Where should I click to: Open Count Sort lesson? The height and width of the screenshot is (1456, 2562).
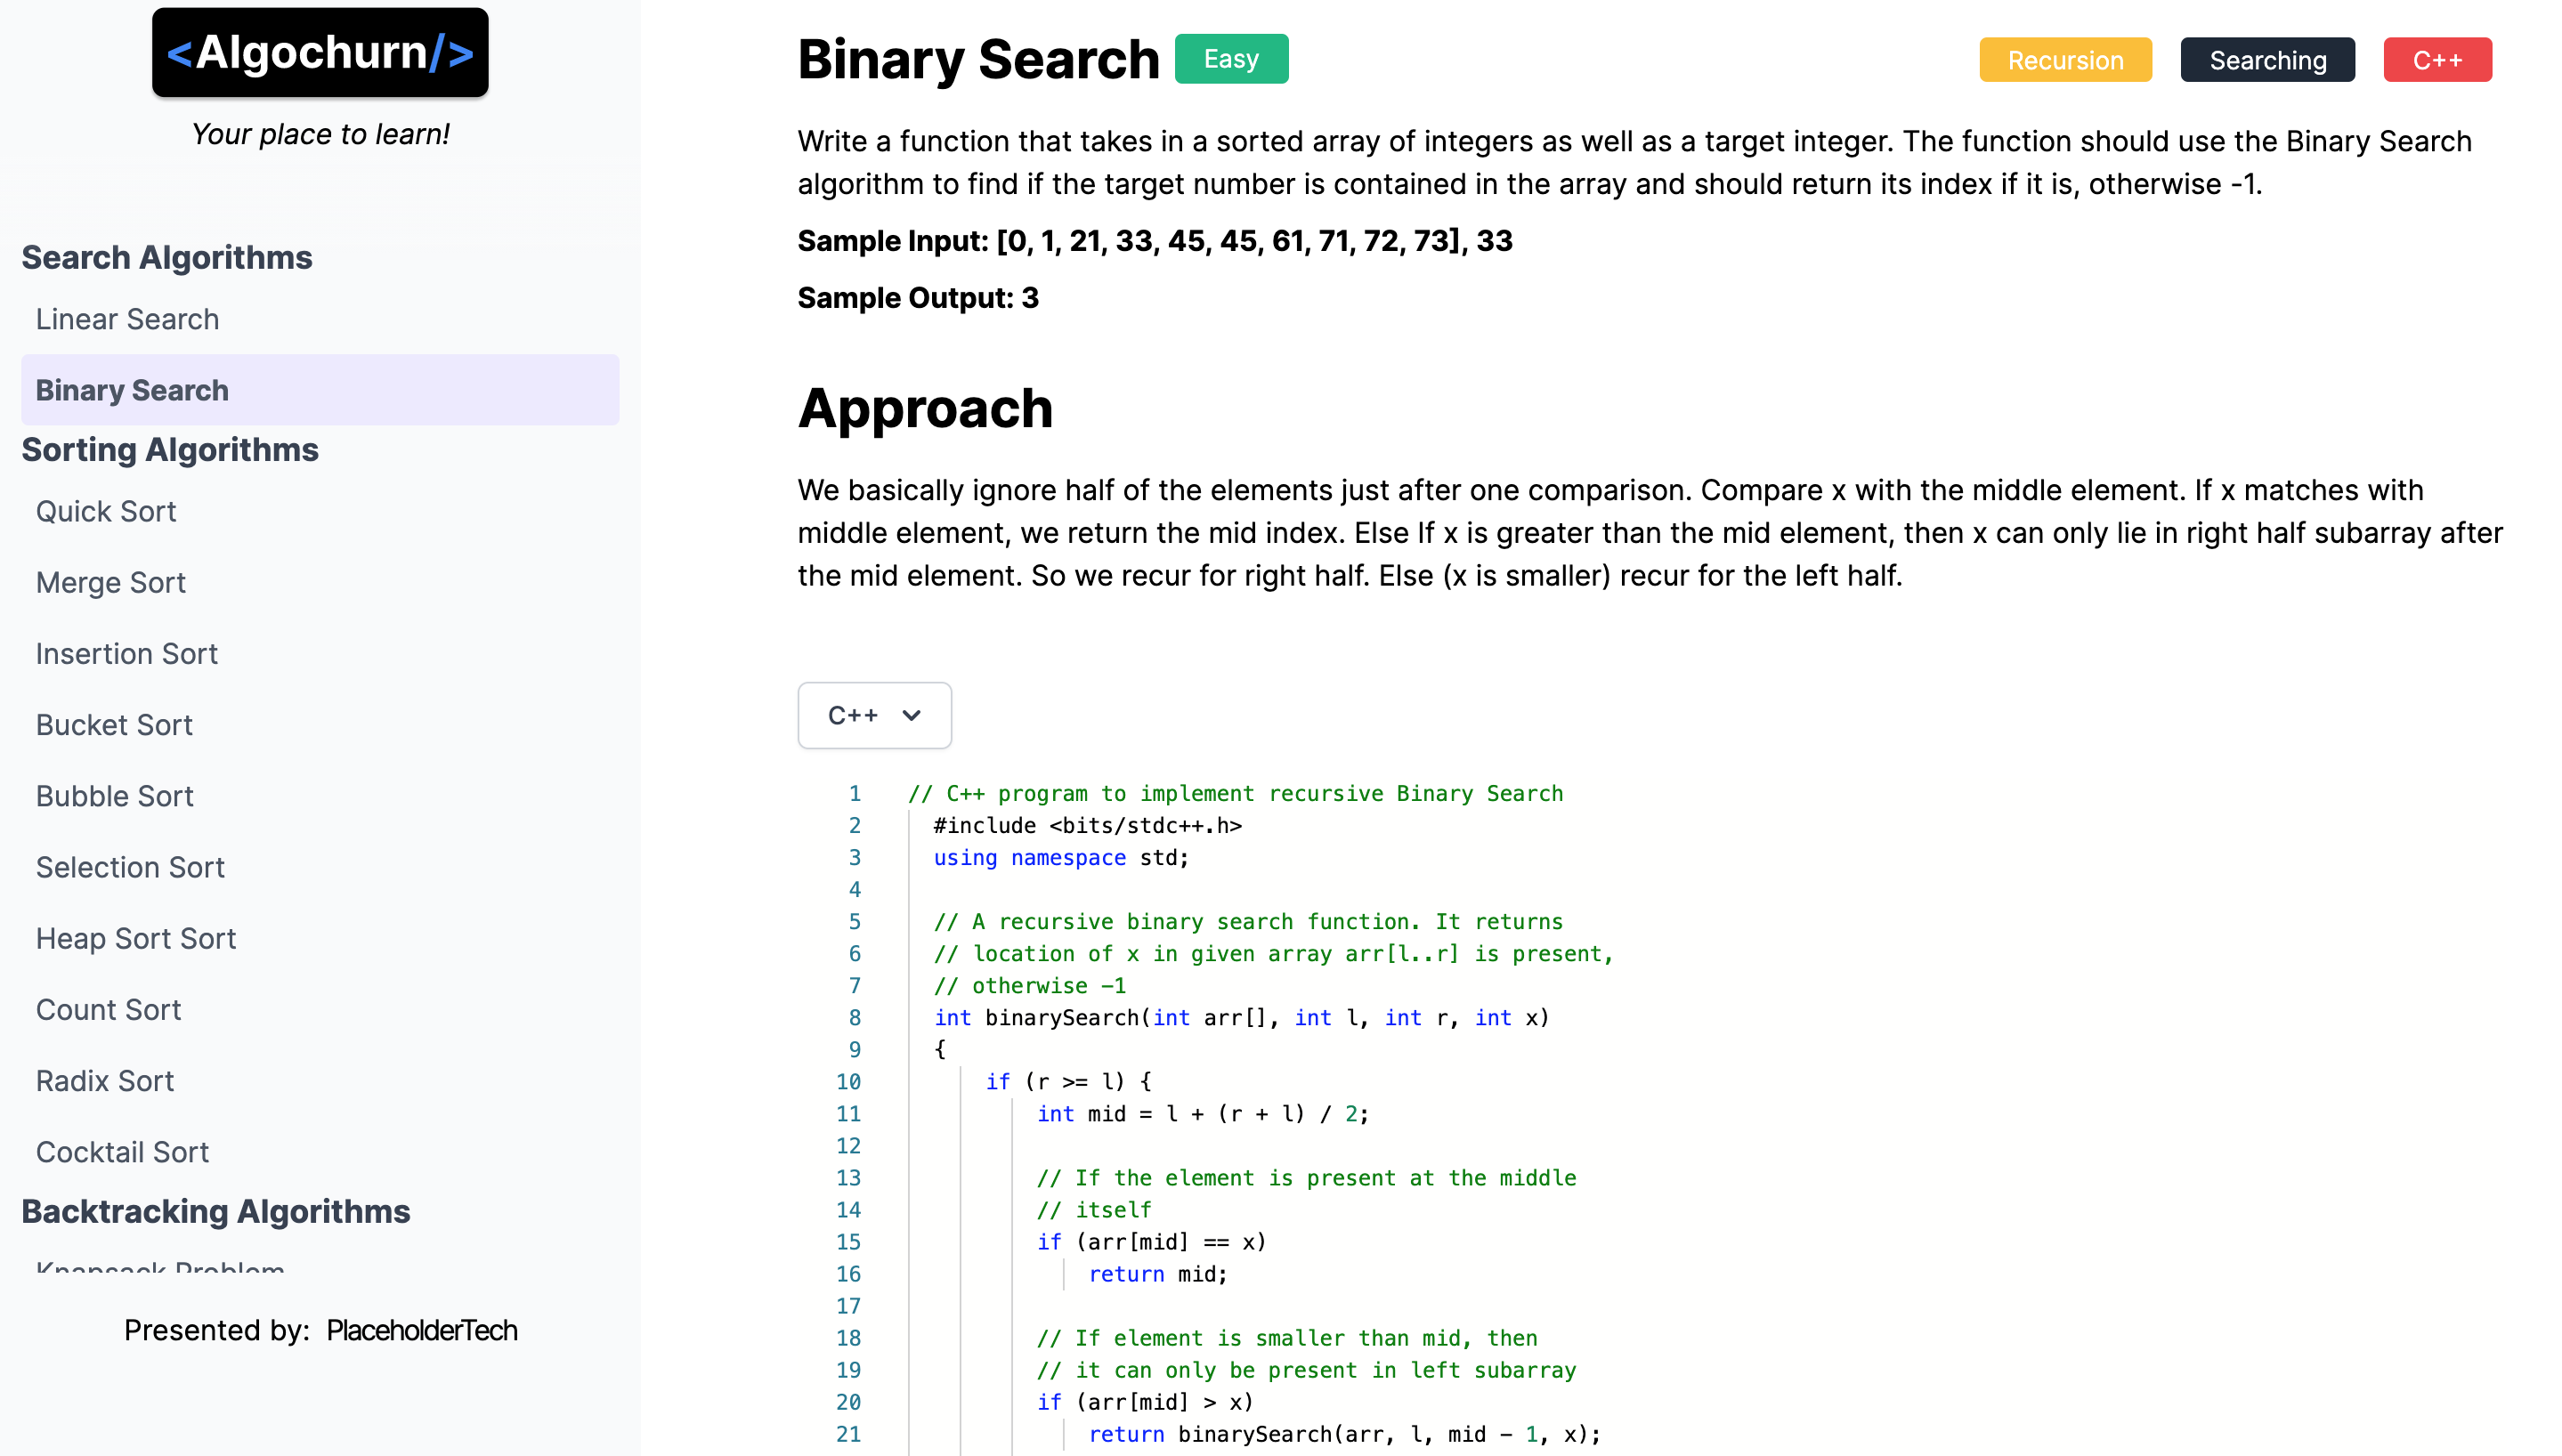(108, 1009)
